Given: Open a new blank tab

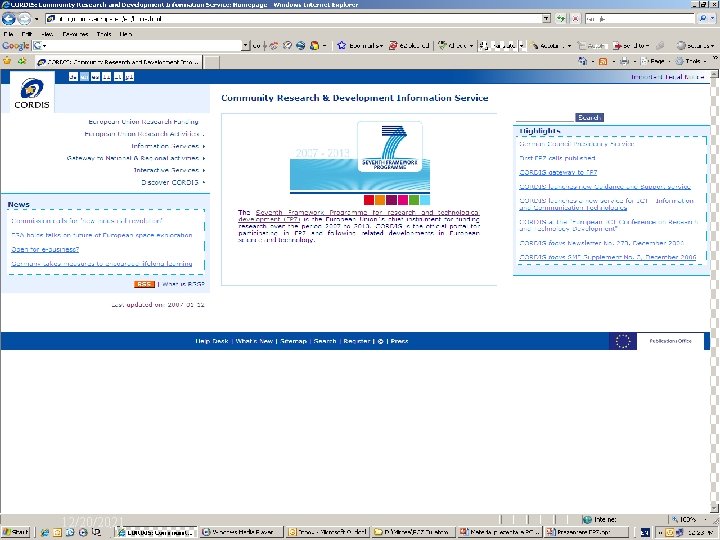Looking at the screenshot, I should (x=211, y=62).
